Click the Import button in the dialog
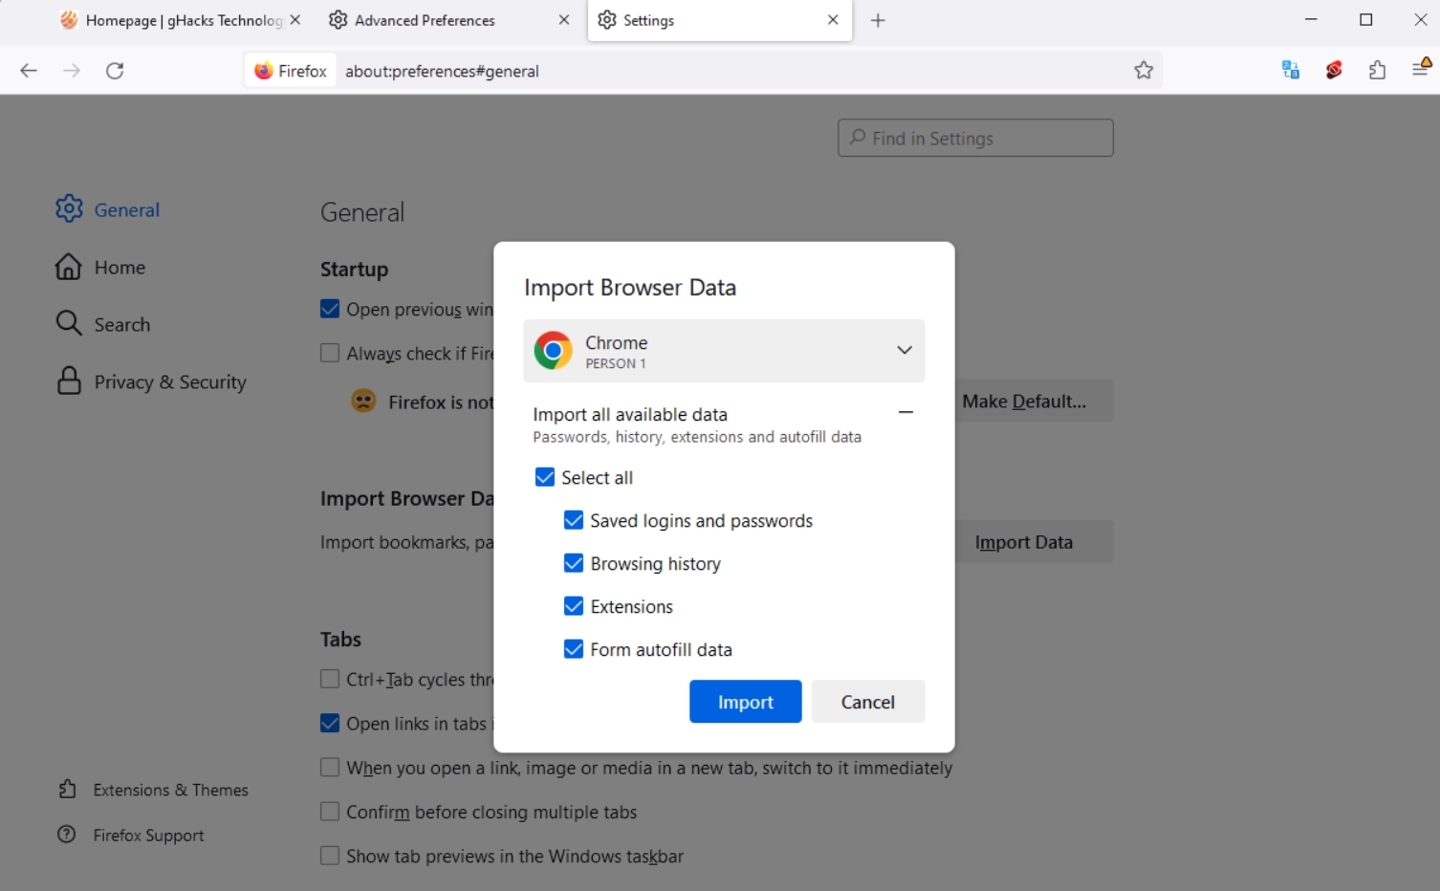Viewport: 1440px width, 891px height. pos(745,701)
